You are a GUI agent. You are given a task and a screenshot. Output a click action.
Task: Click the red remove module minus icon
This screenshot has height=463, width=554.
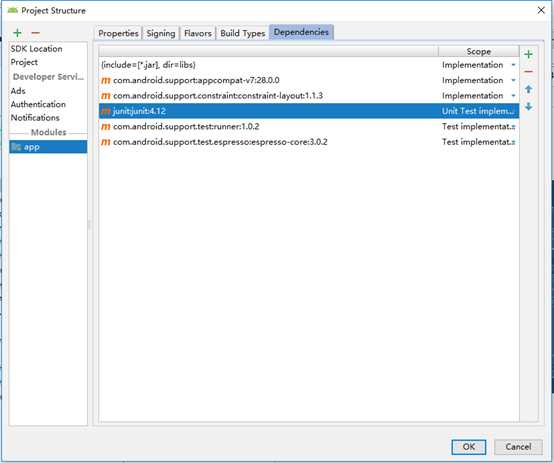tap(35, 33)
